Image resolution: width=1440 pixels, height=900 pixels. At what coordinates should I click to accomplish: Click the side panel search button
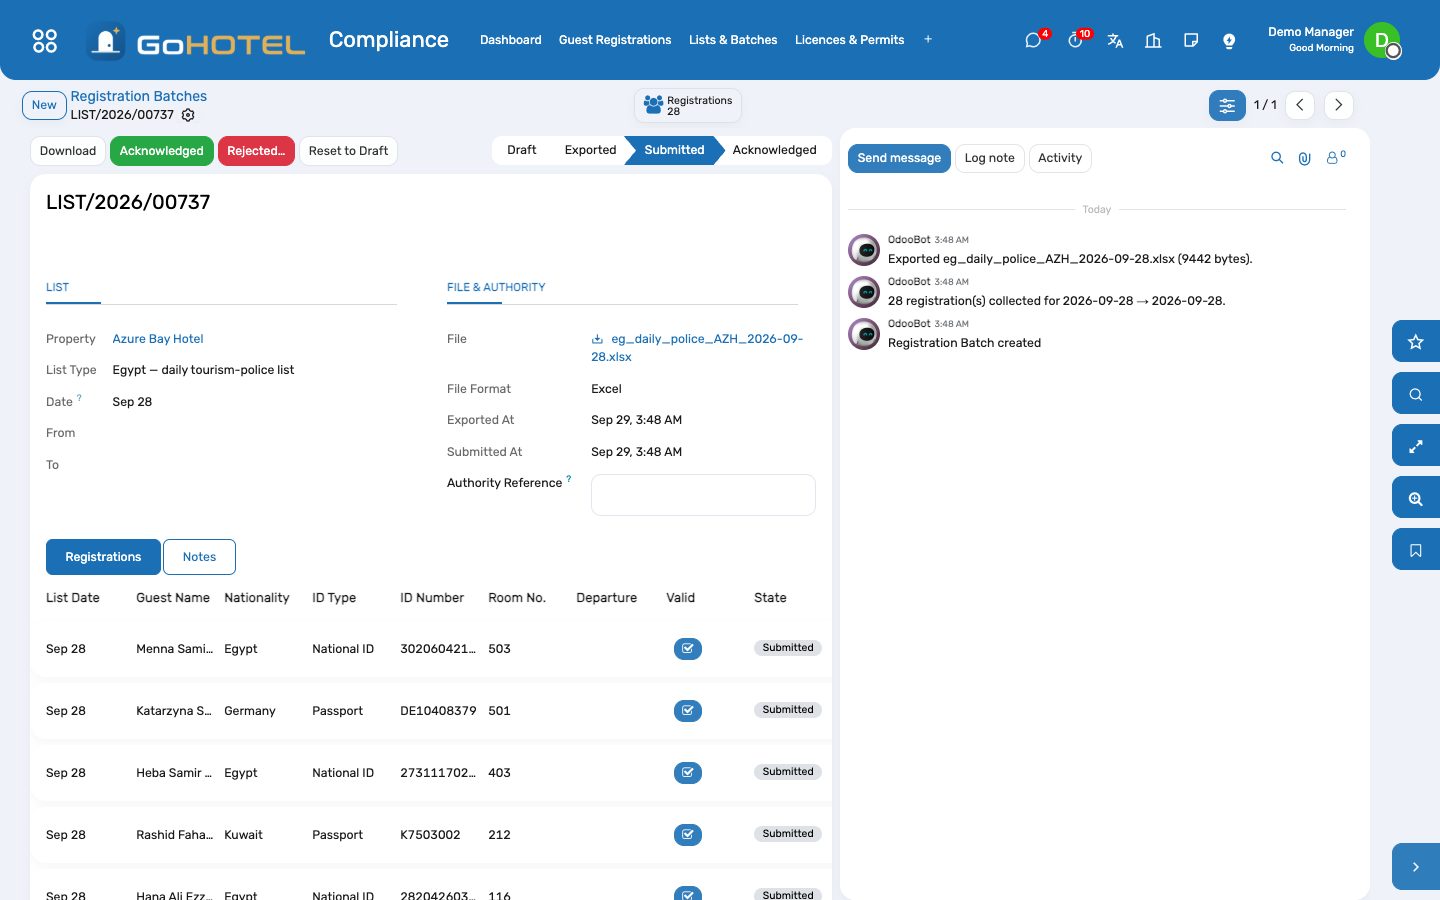coord(1416,394)
